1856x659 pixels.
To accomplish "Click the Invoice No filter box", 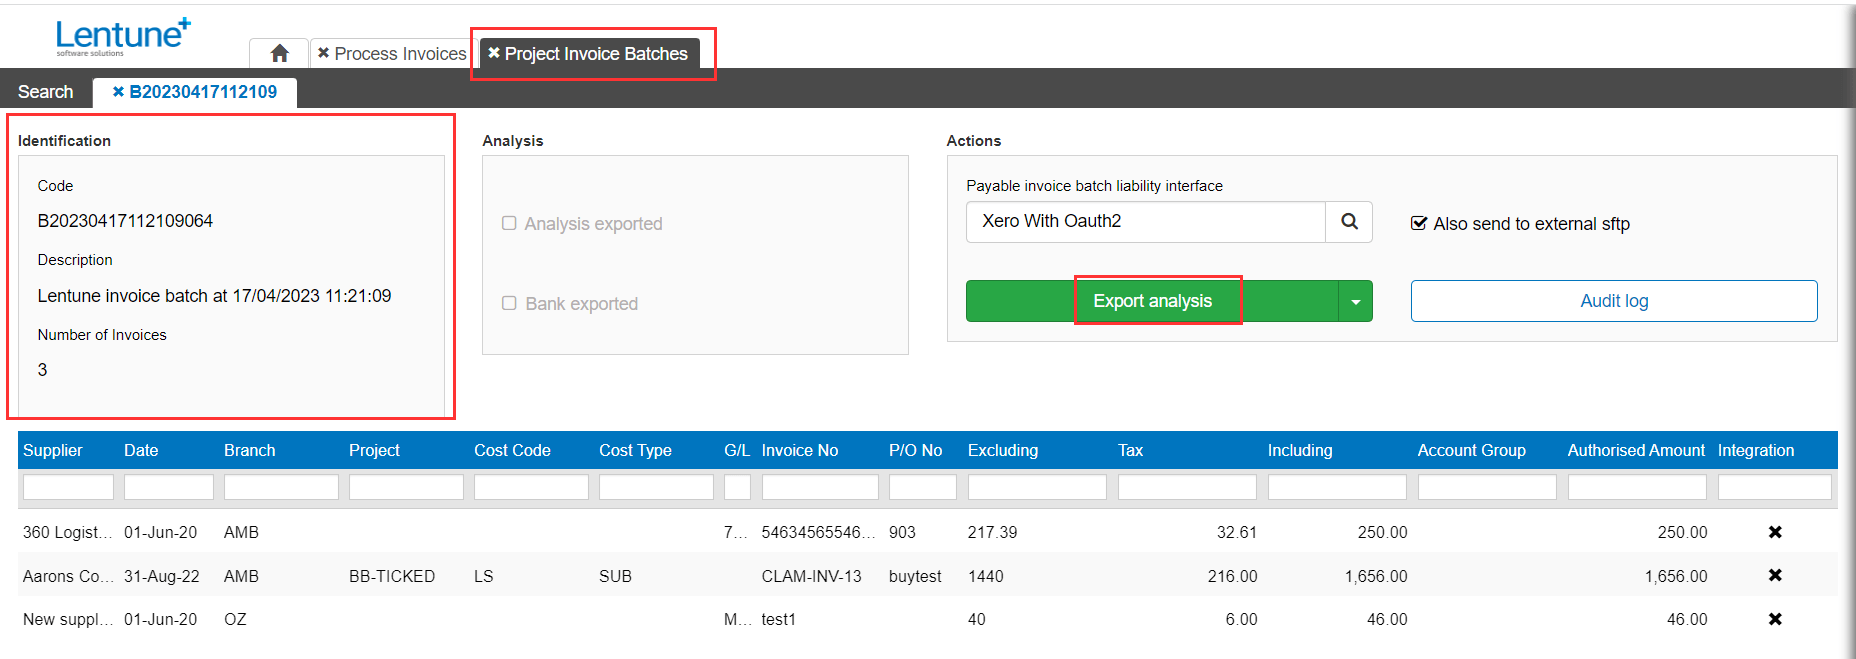I will [820, 487].
